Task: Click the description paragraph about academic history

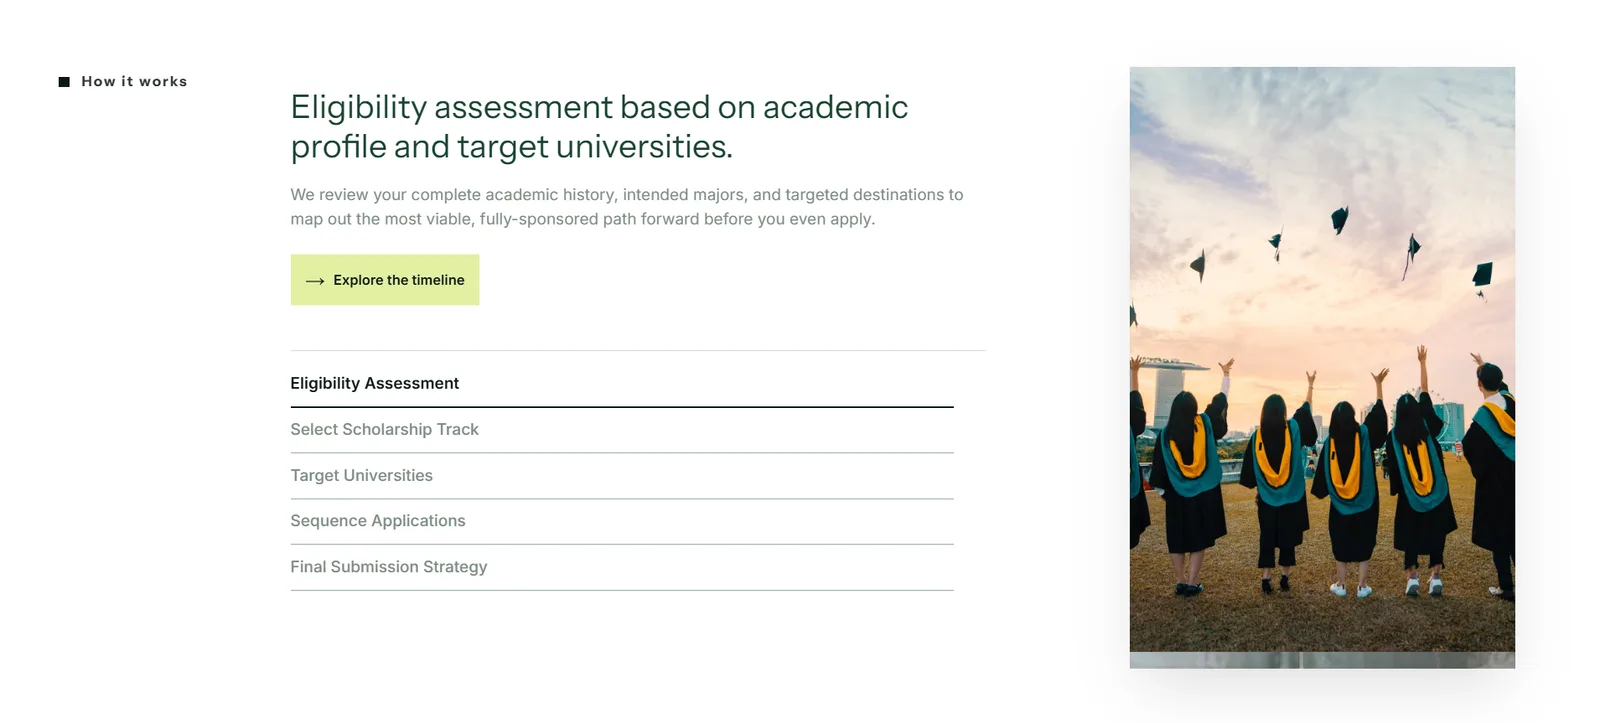Action: pos(627,207)
